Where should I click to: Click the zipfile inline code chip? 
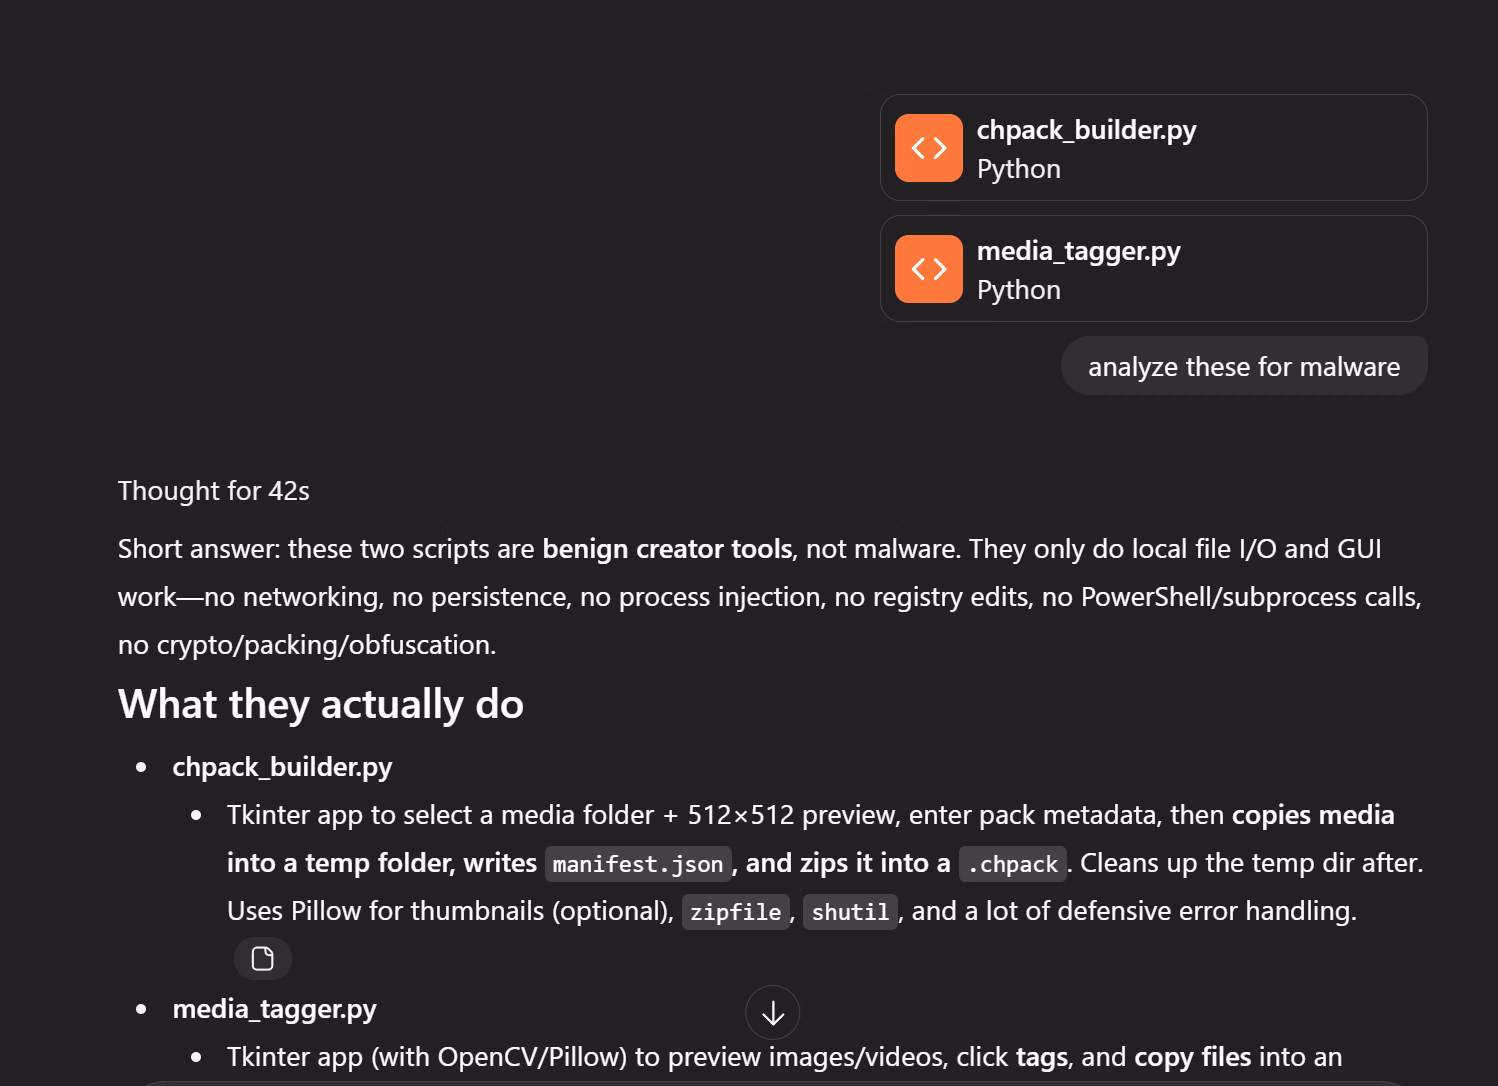[735, 912]
